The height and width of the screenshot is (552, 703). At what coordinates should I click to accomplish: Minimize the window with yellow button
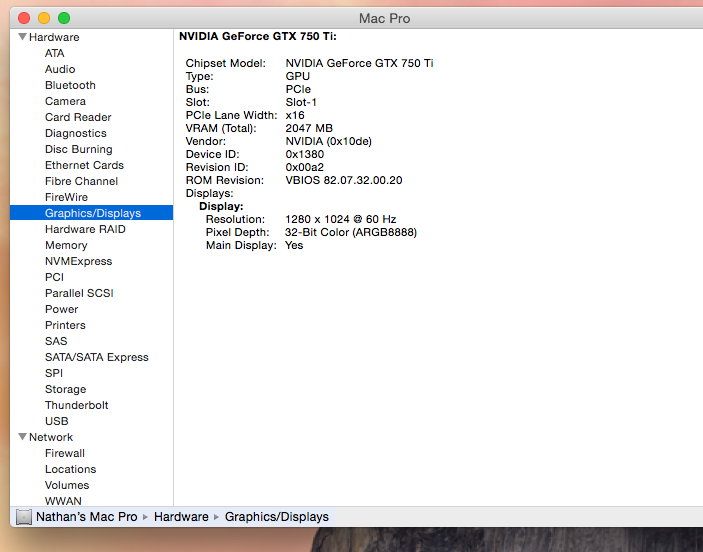point(44,18)
